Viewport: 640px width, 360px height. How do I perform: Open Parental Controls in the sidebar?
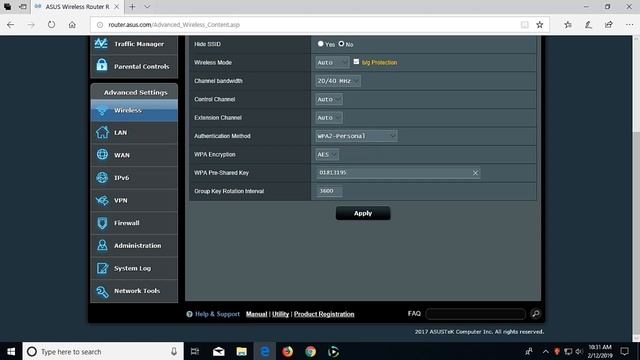pyautogui.click(x=134, y=66)
